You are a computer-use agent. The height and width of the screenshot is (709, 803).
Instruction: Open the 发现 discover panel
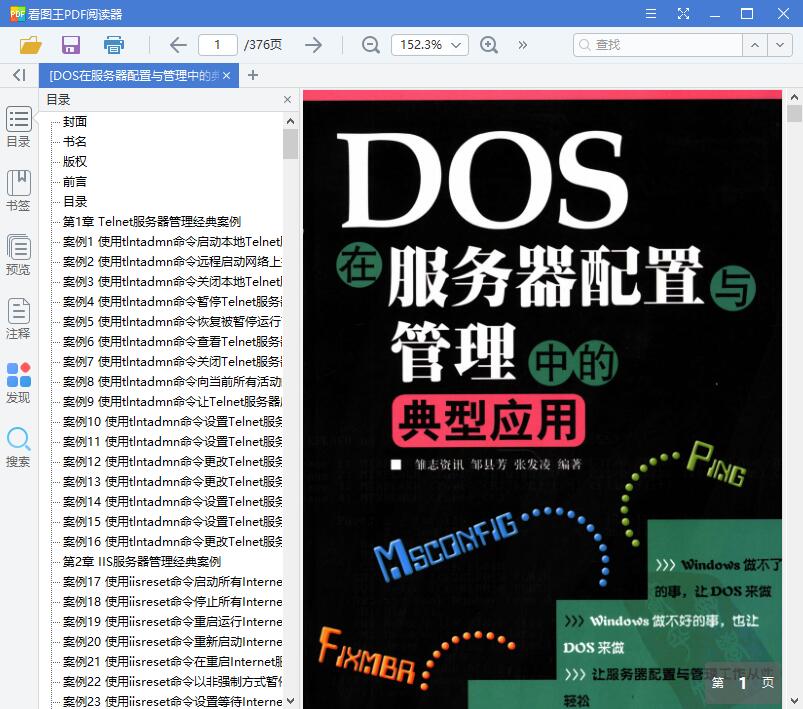pyautogui.click(x=18, y=383)
